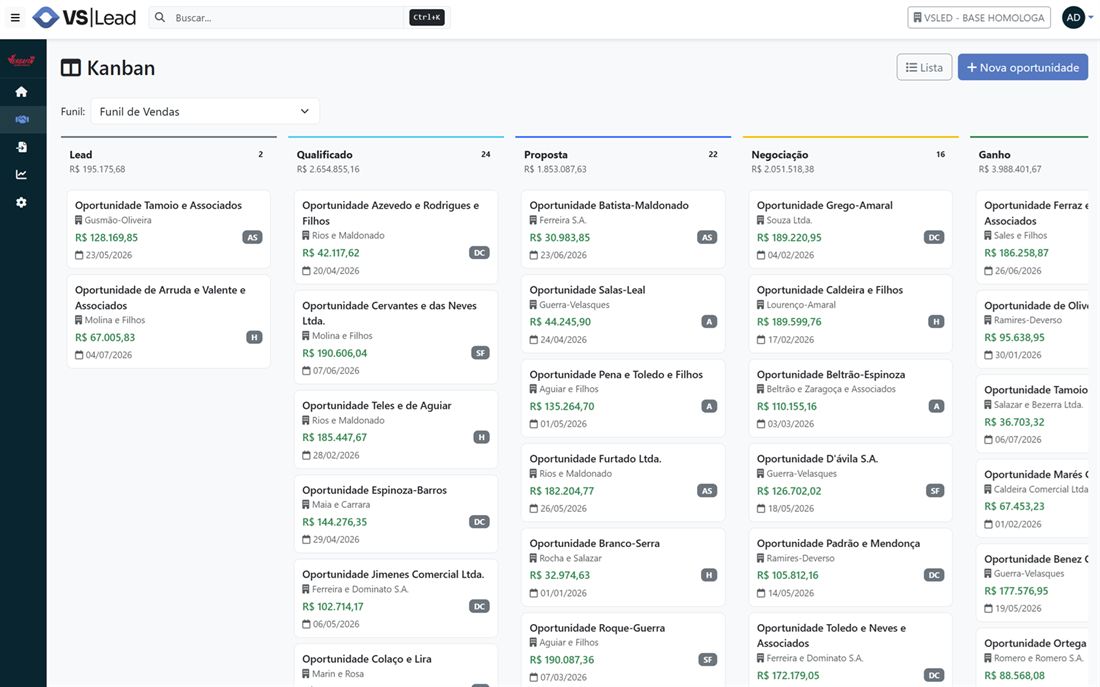Click H badge on Teles e de Aguiar card

(x=481, y=437)
